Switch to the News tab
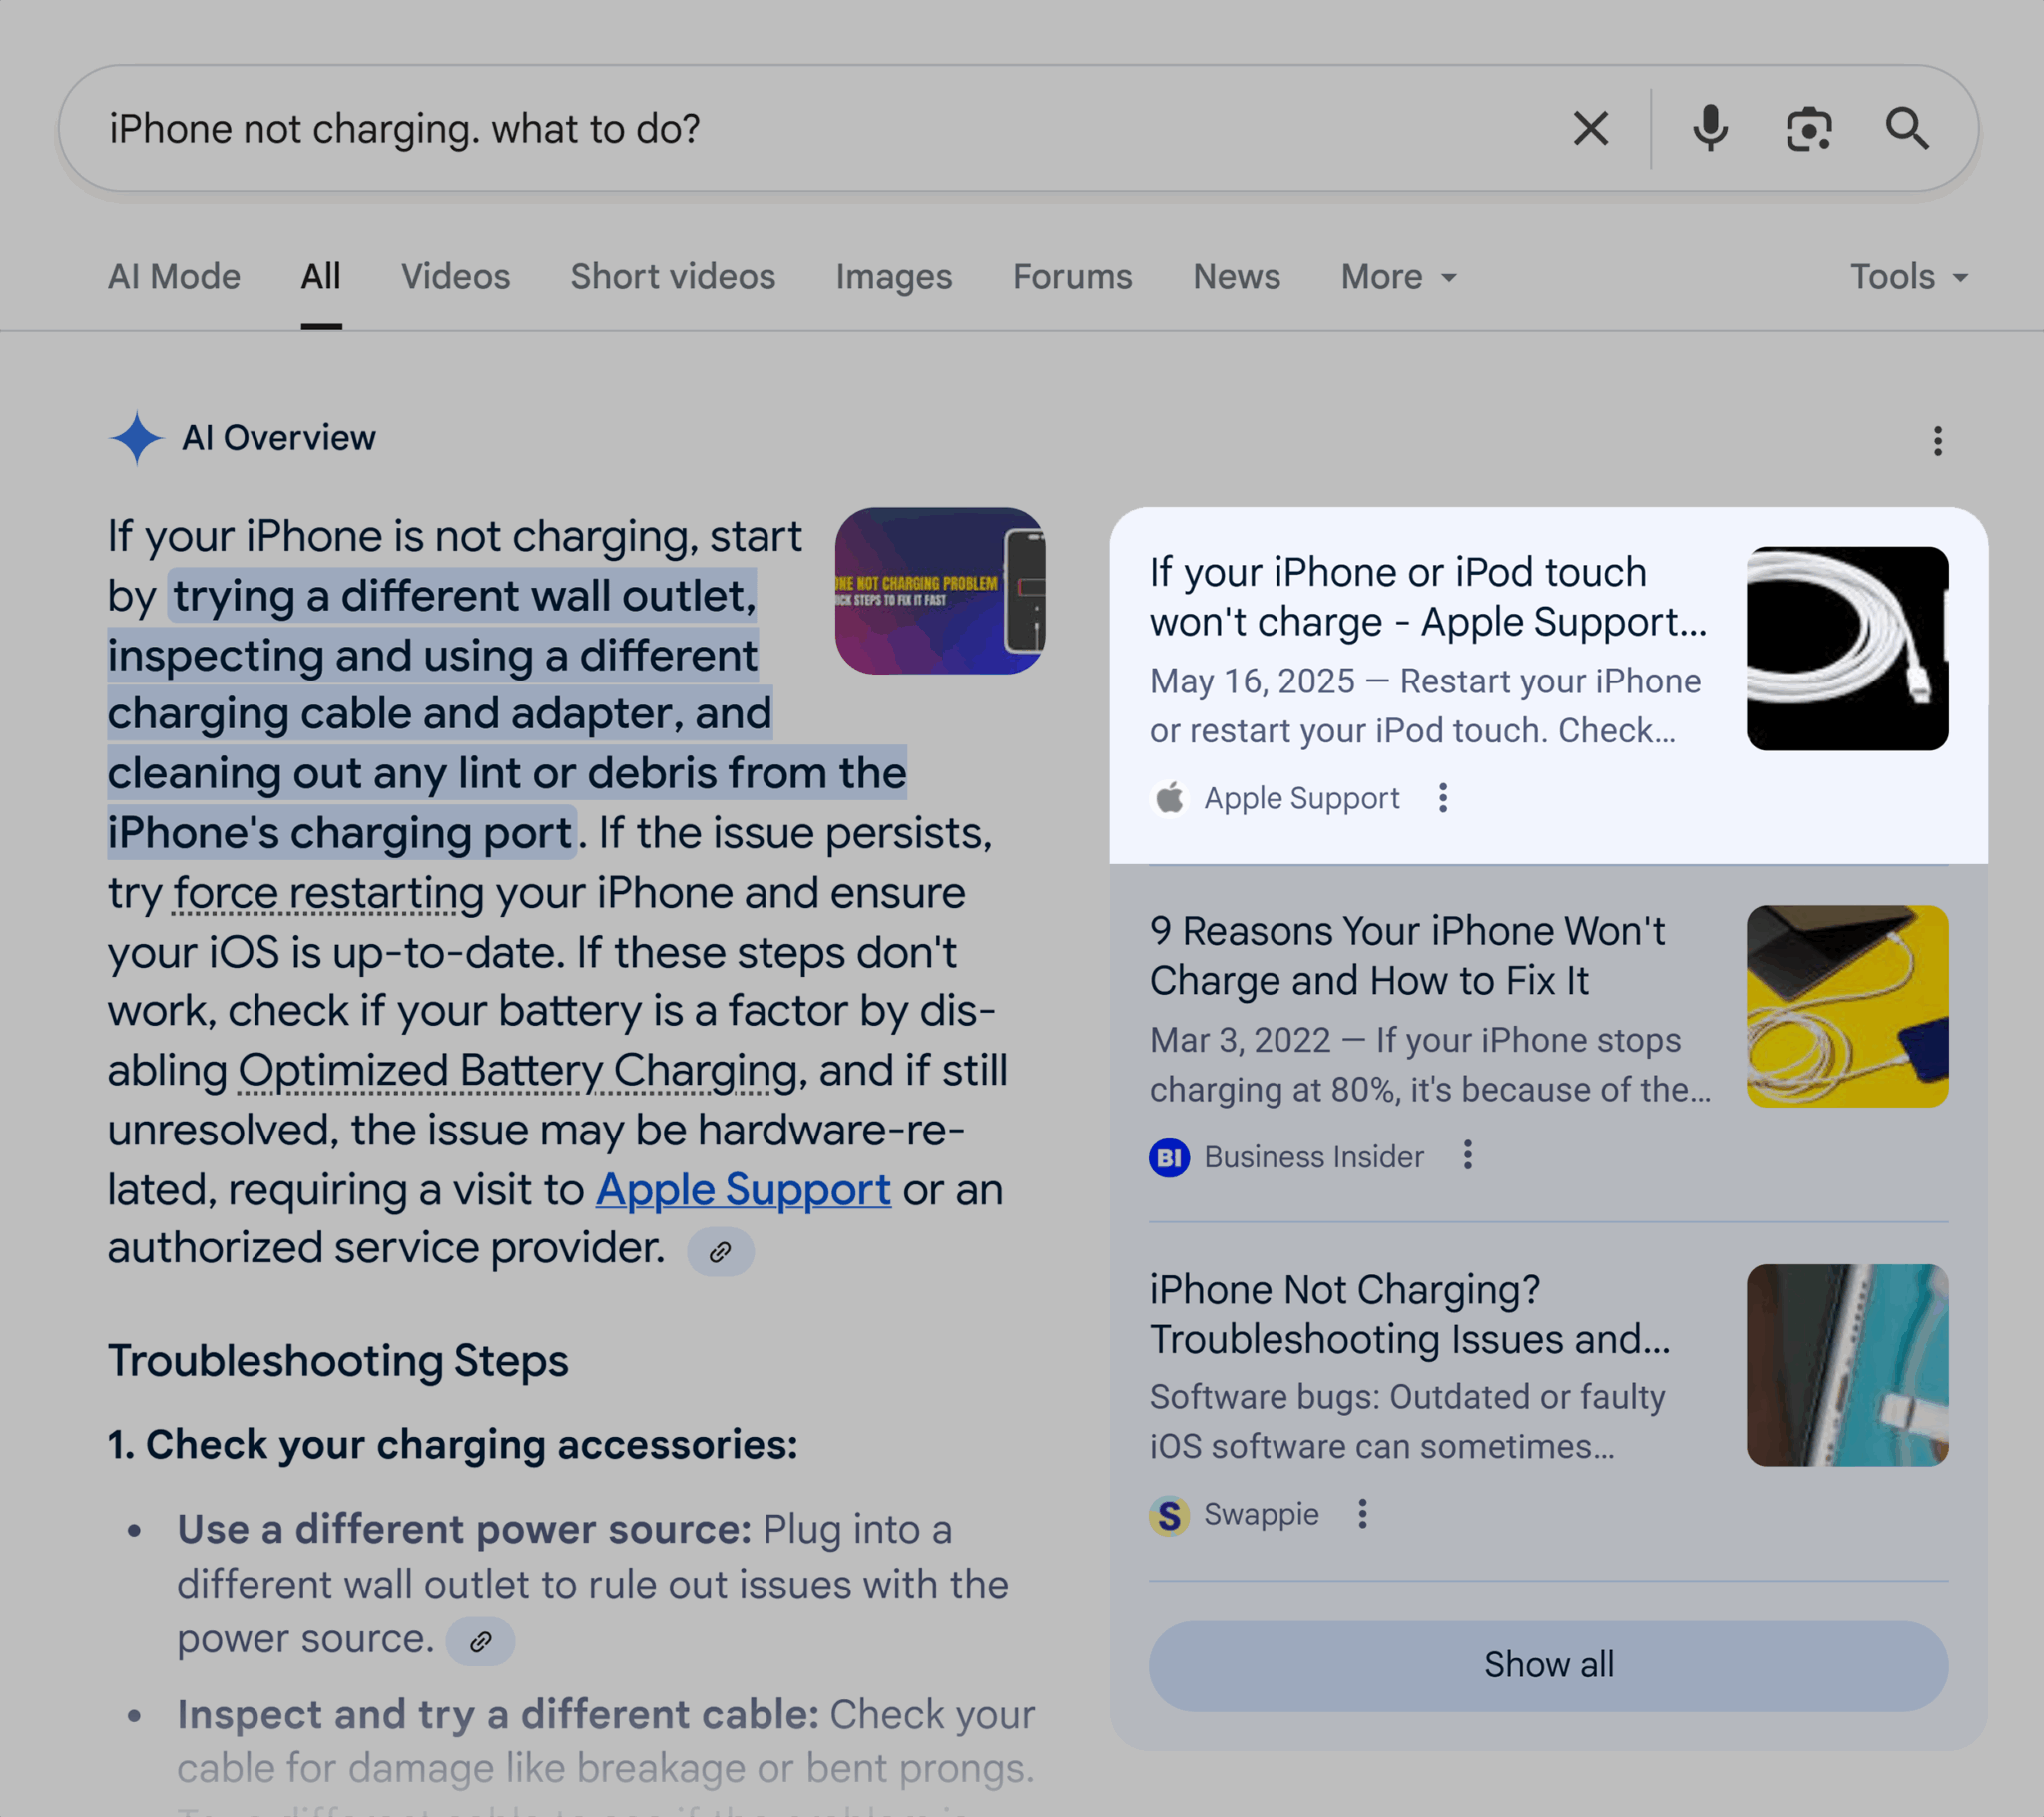 click(1236, 277)
